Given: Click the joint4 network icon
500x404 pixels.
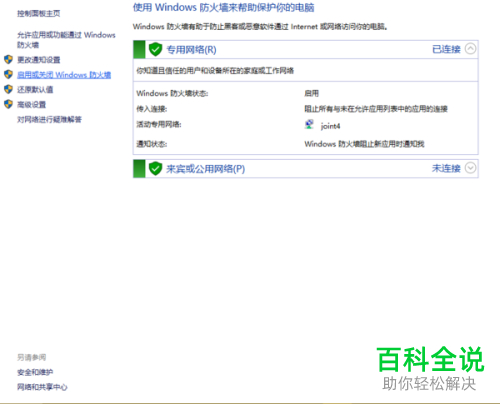Looking at the screenshot, I should coord(309,125).
